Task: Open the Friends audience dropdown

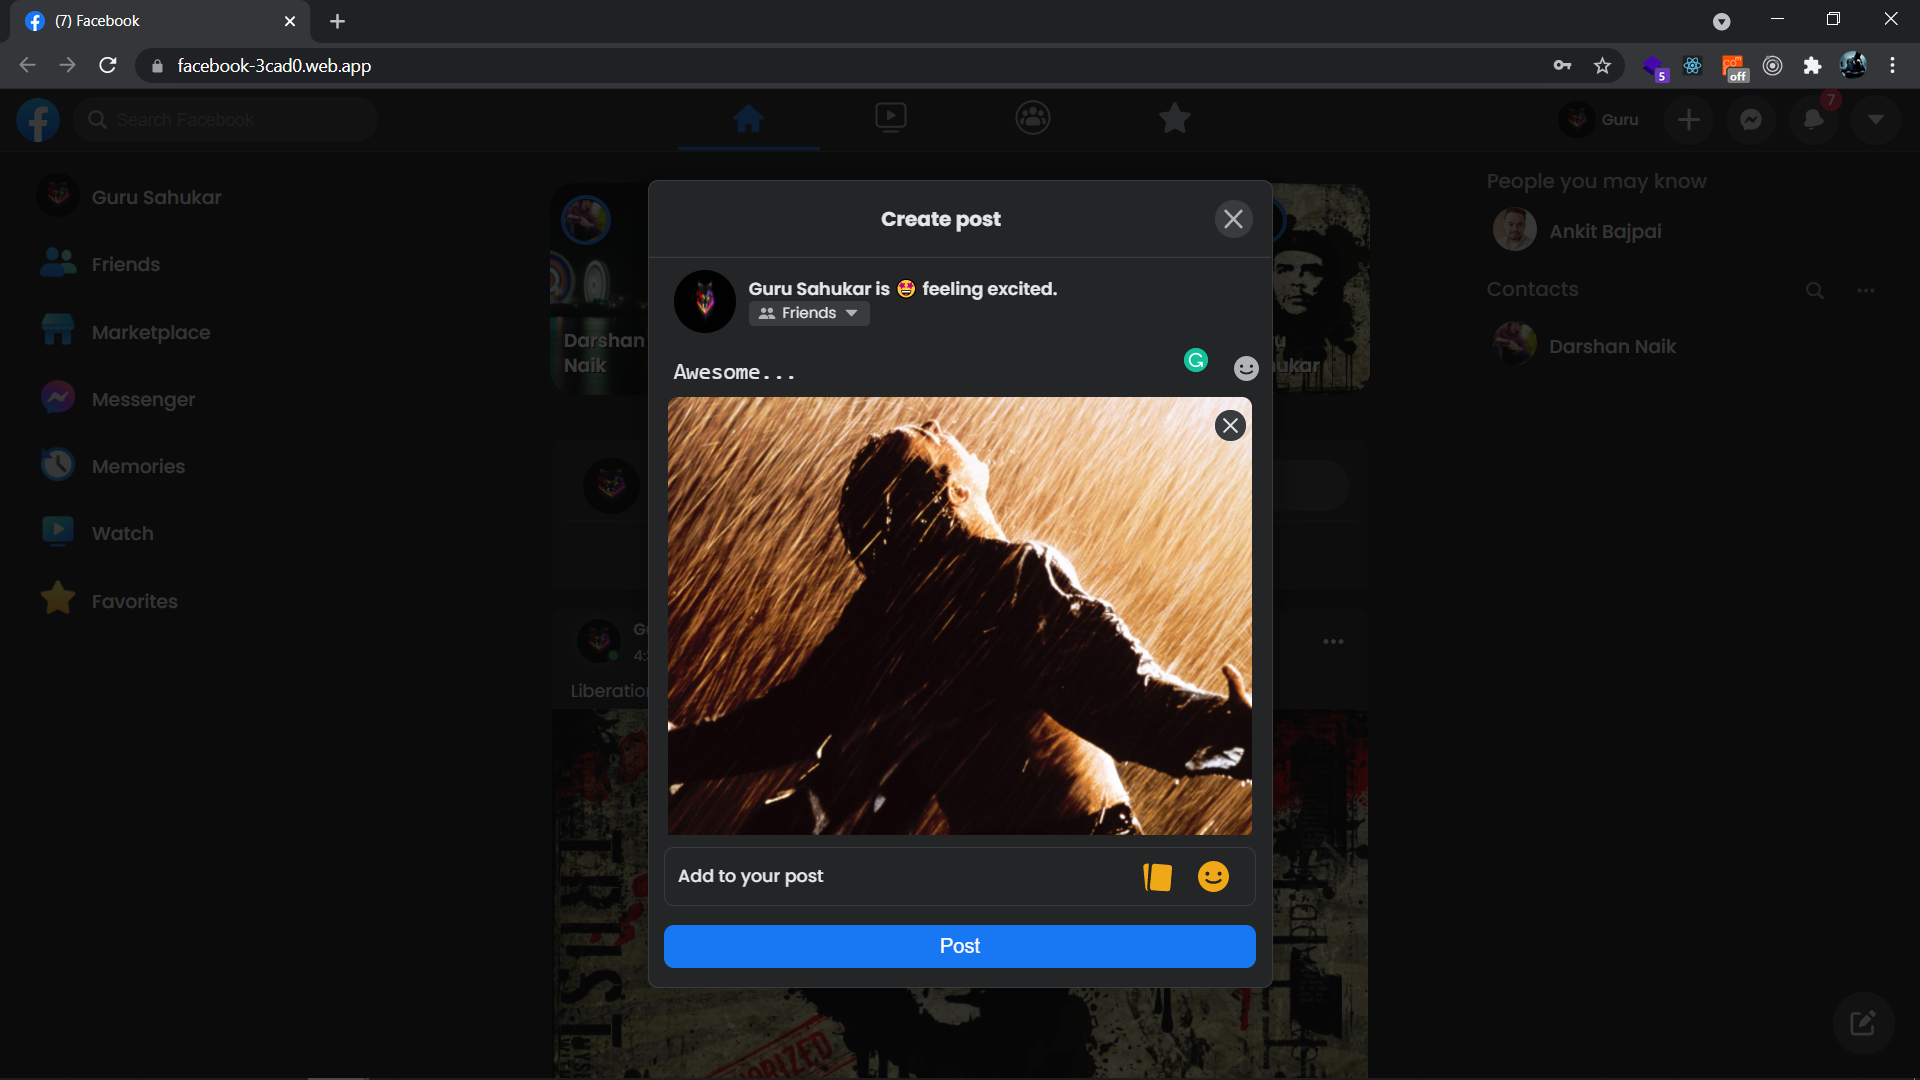Action: (x=809, y=313)
